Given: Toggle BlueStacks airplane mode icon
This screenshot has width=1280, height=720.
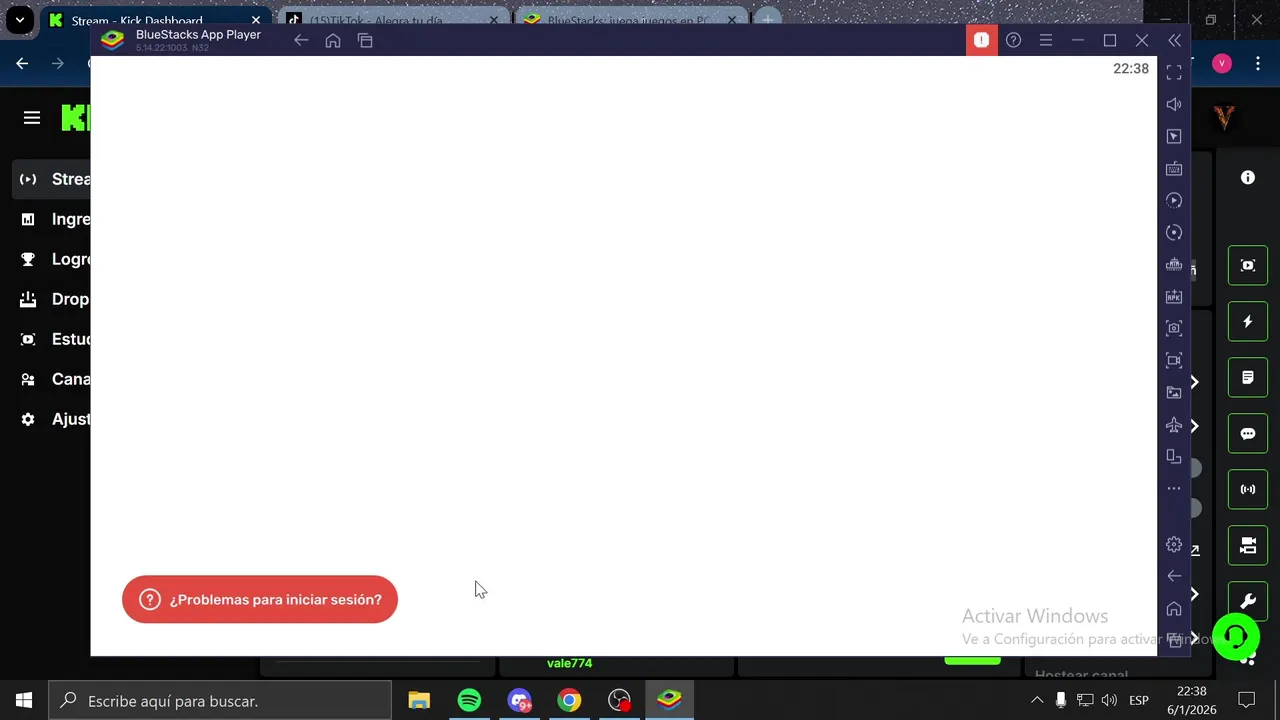Looking at the screenshot, I should coord(1174,425).
